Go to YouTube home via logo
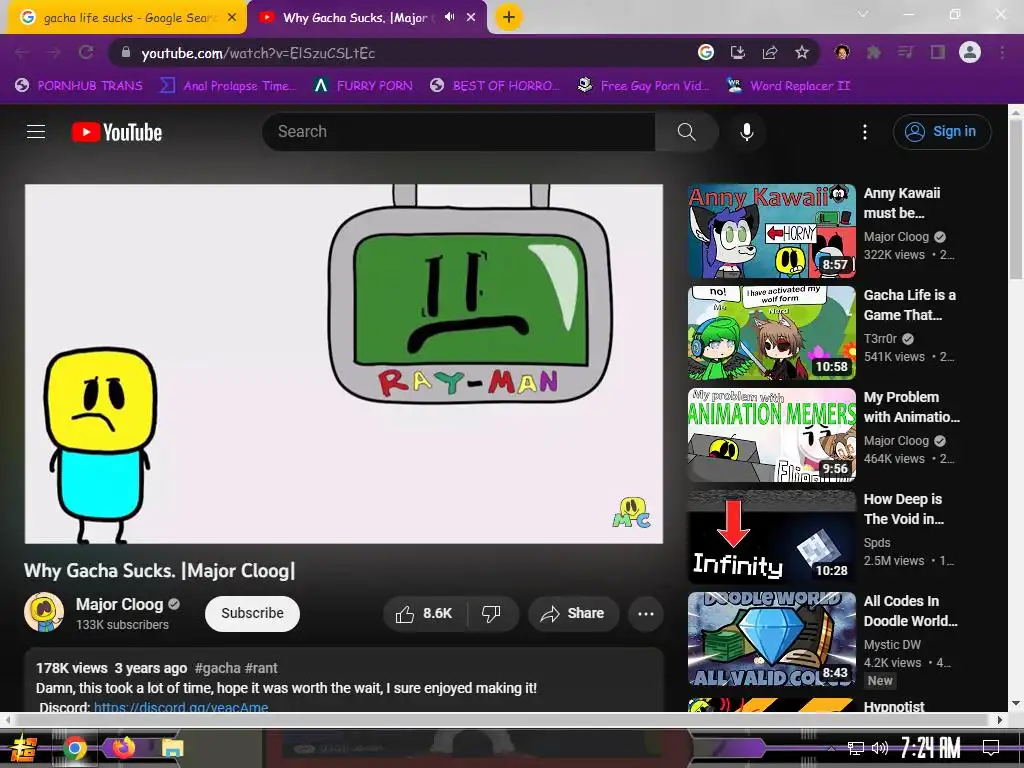Viewport: 1024px width, 768px height. 117,132
